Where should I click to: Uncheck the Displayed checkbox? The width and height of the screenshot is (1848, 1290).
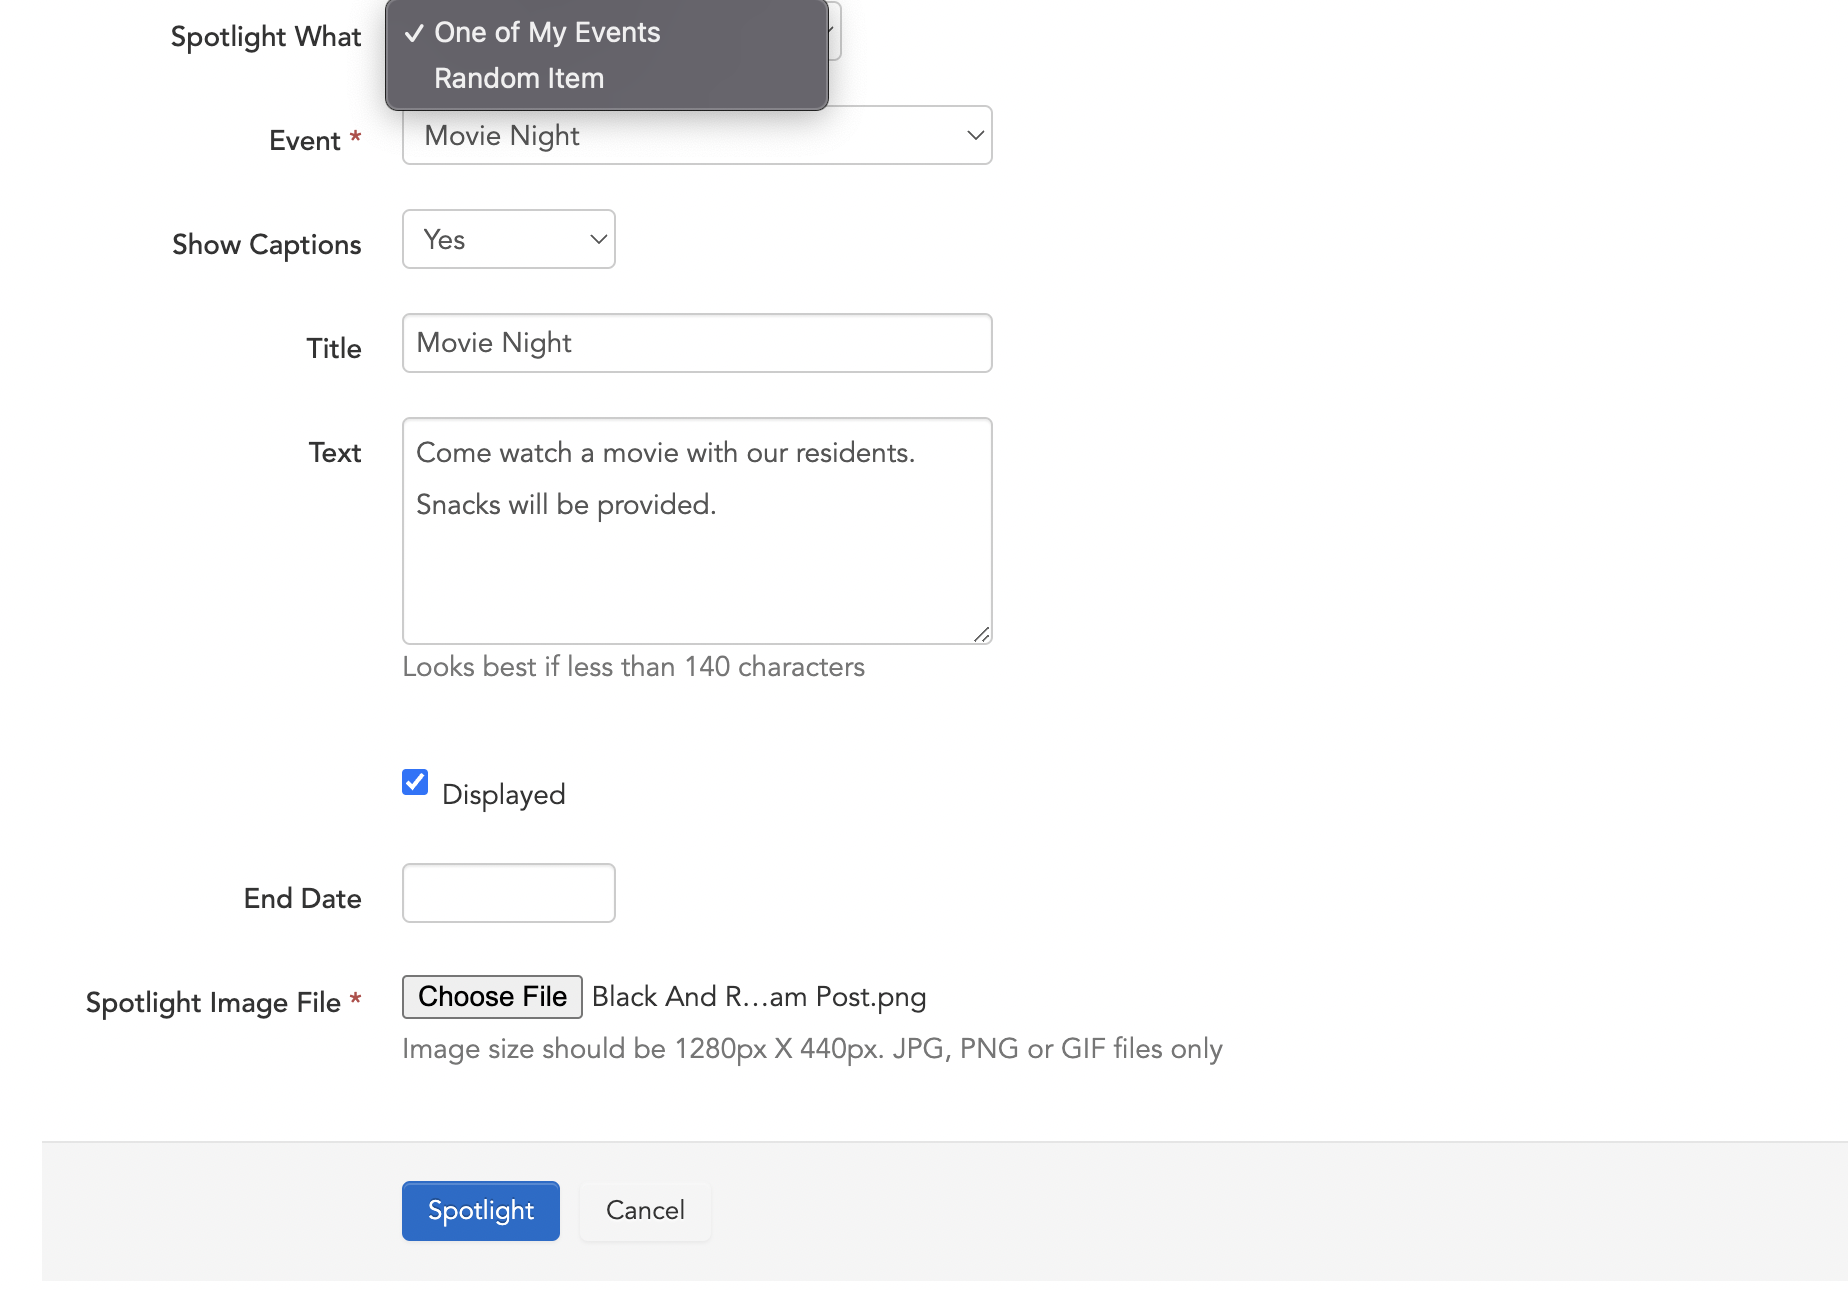tap(415, 782)
